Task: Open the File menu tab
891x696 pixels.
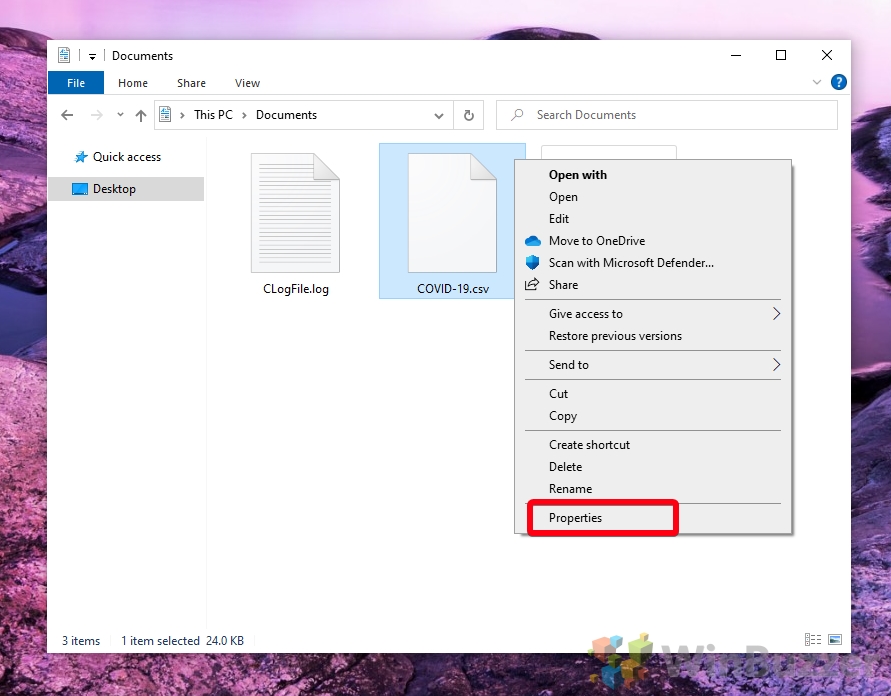Action: pos(75,83)
